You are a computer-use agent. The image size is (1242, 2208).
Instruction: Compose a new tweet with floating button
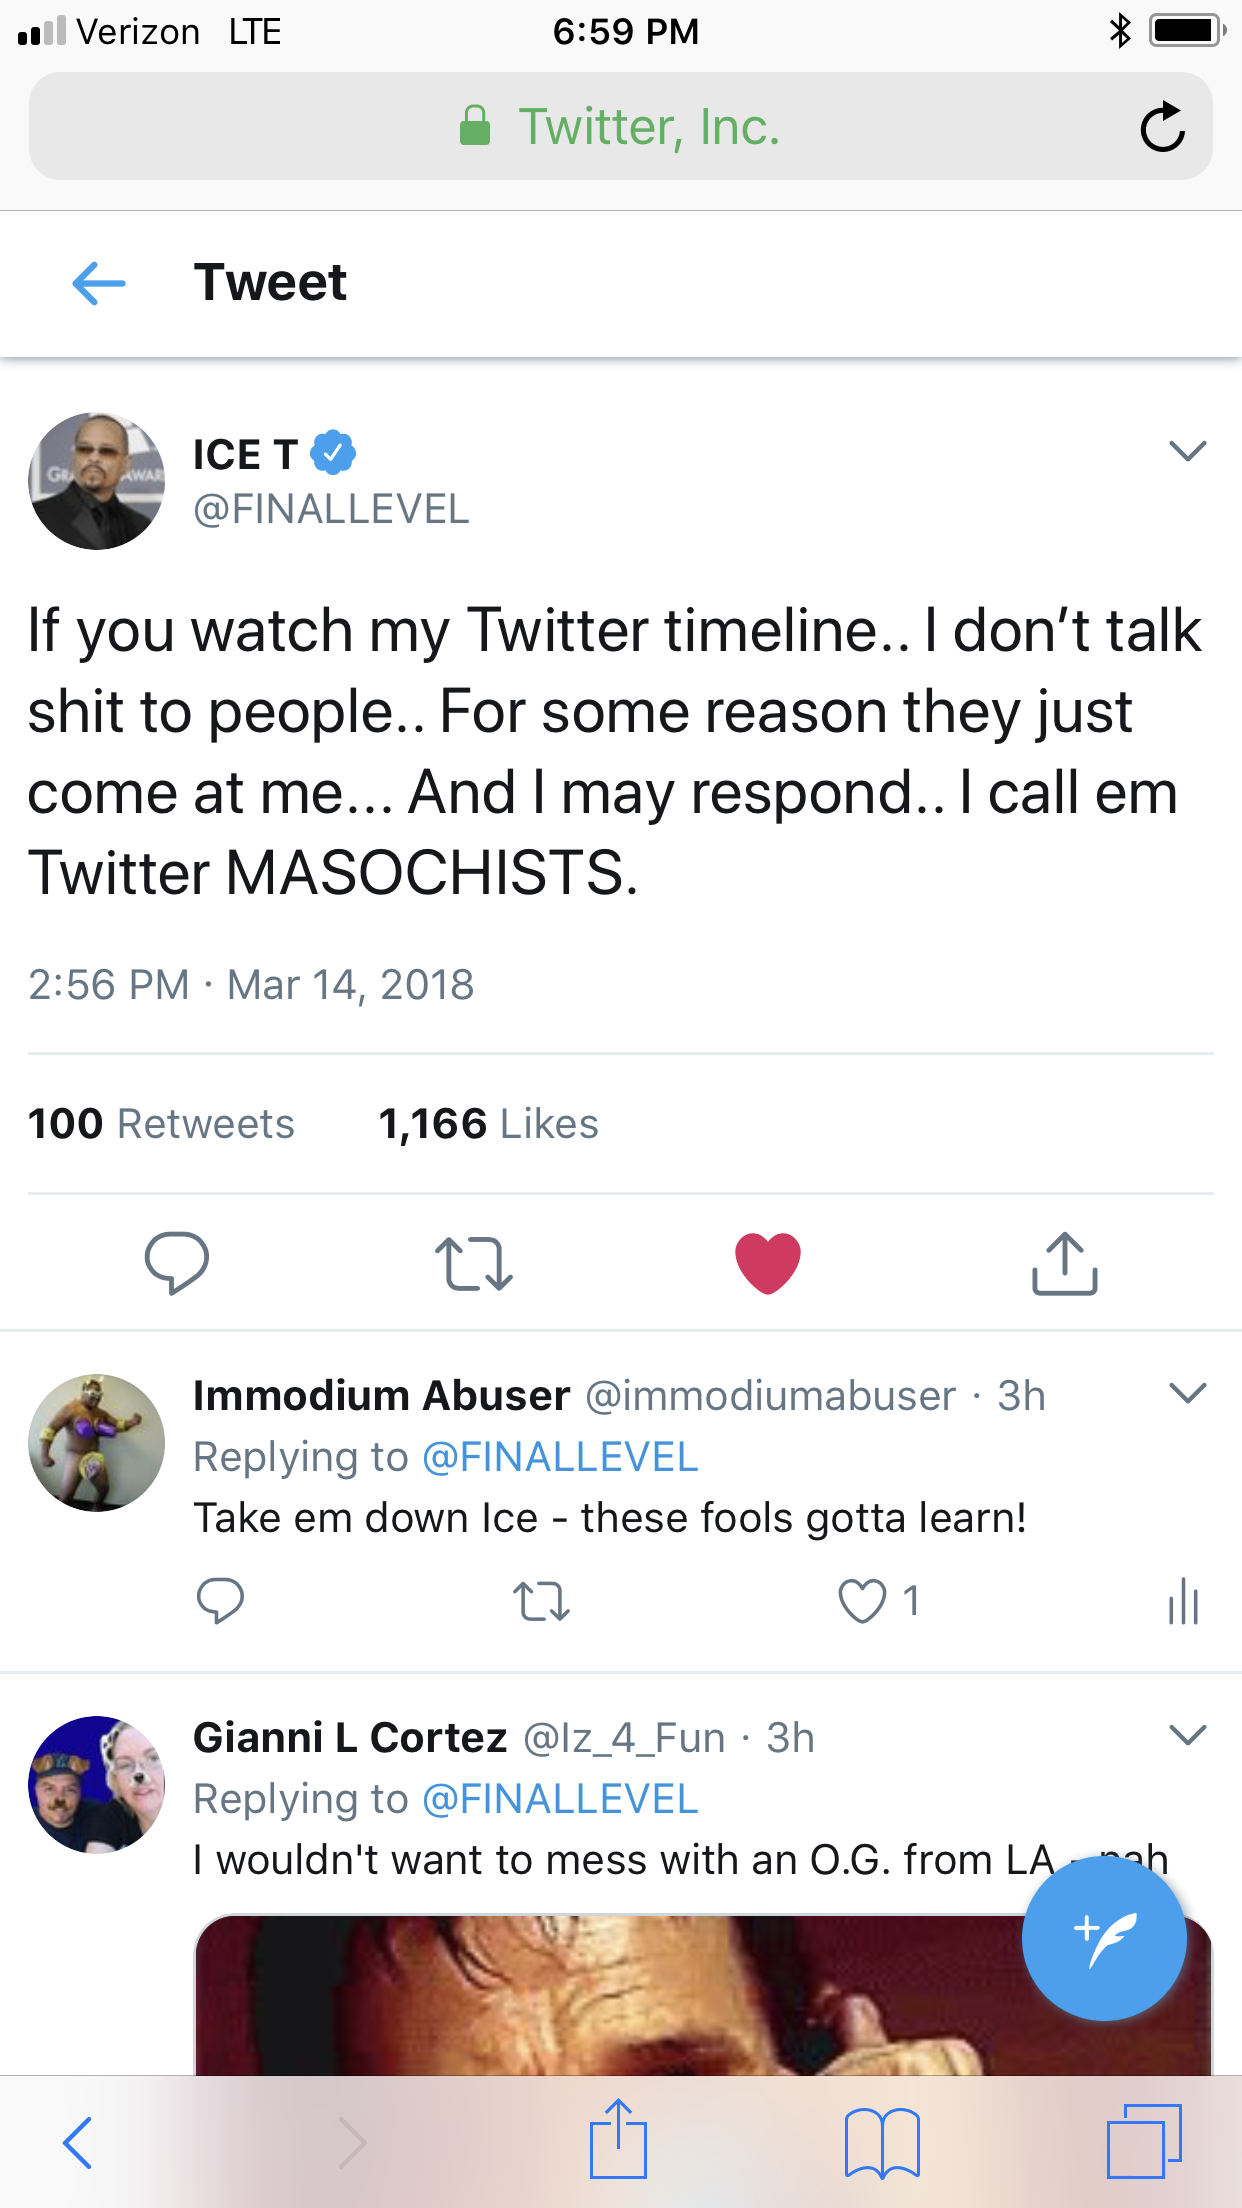[1104, 1938]
